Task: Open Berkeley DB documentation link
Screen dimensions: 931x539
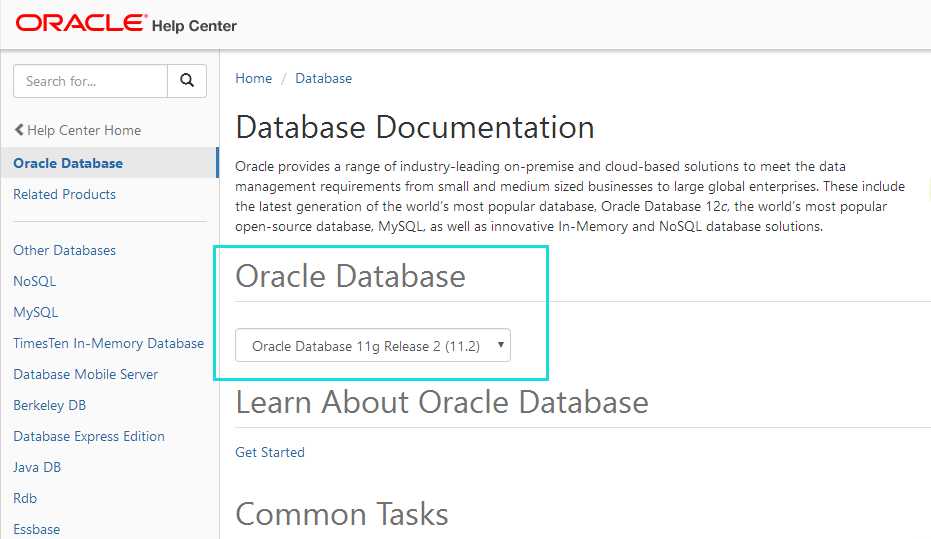Action: 49,405
